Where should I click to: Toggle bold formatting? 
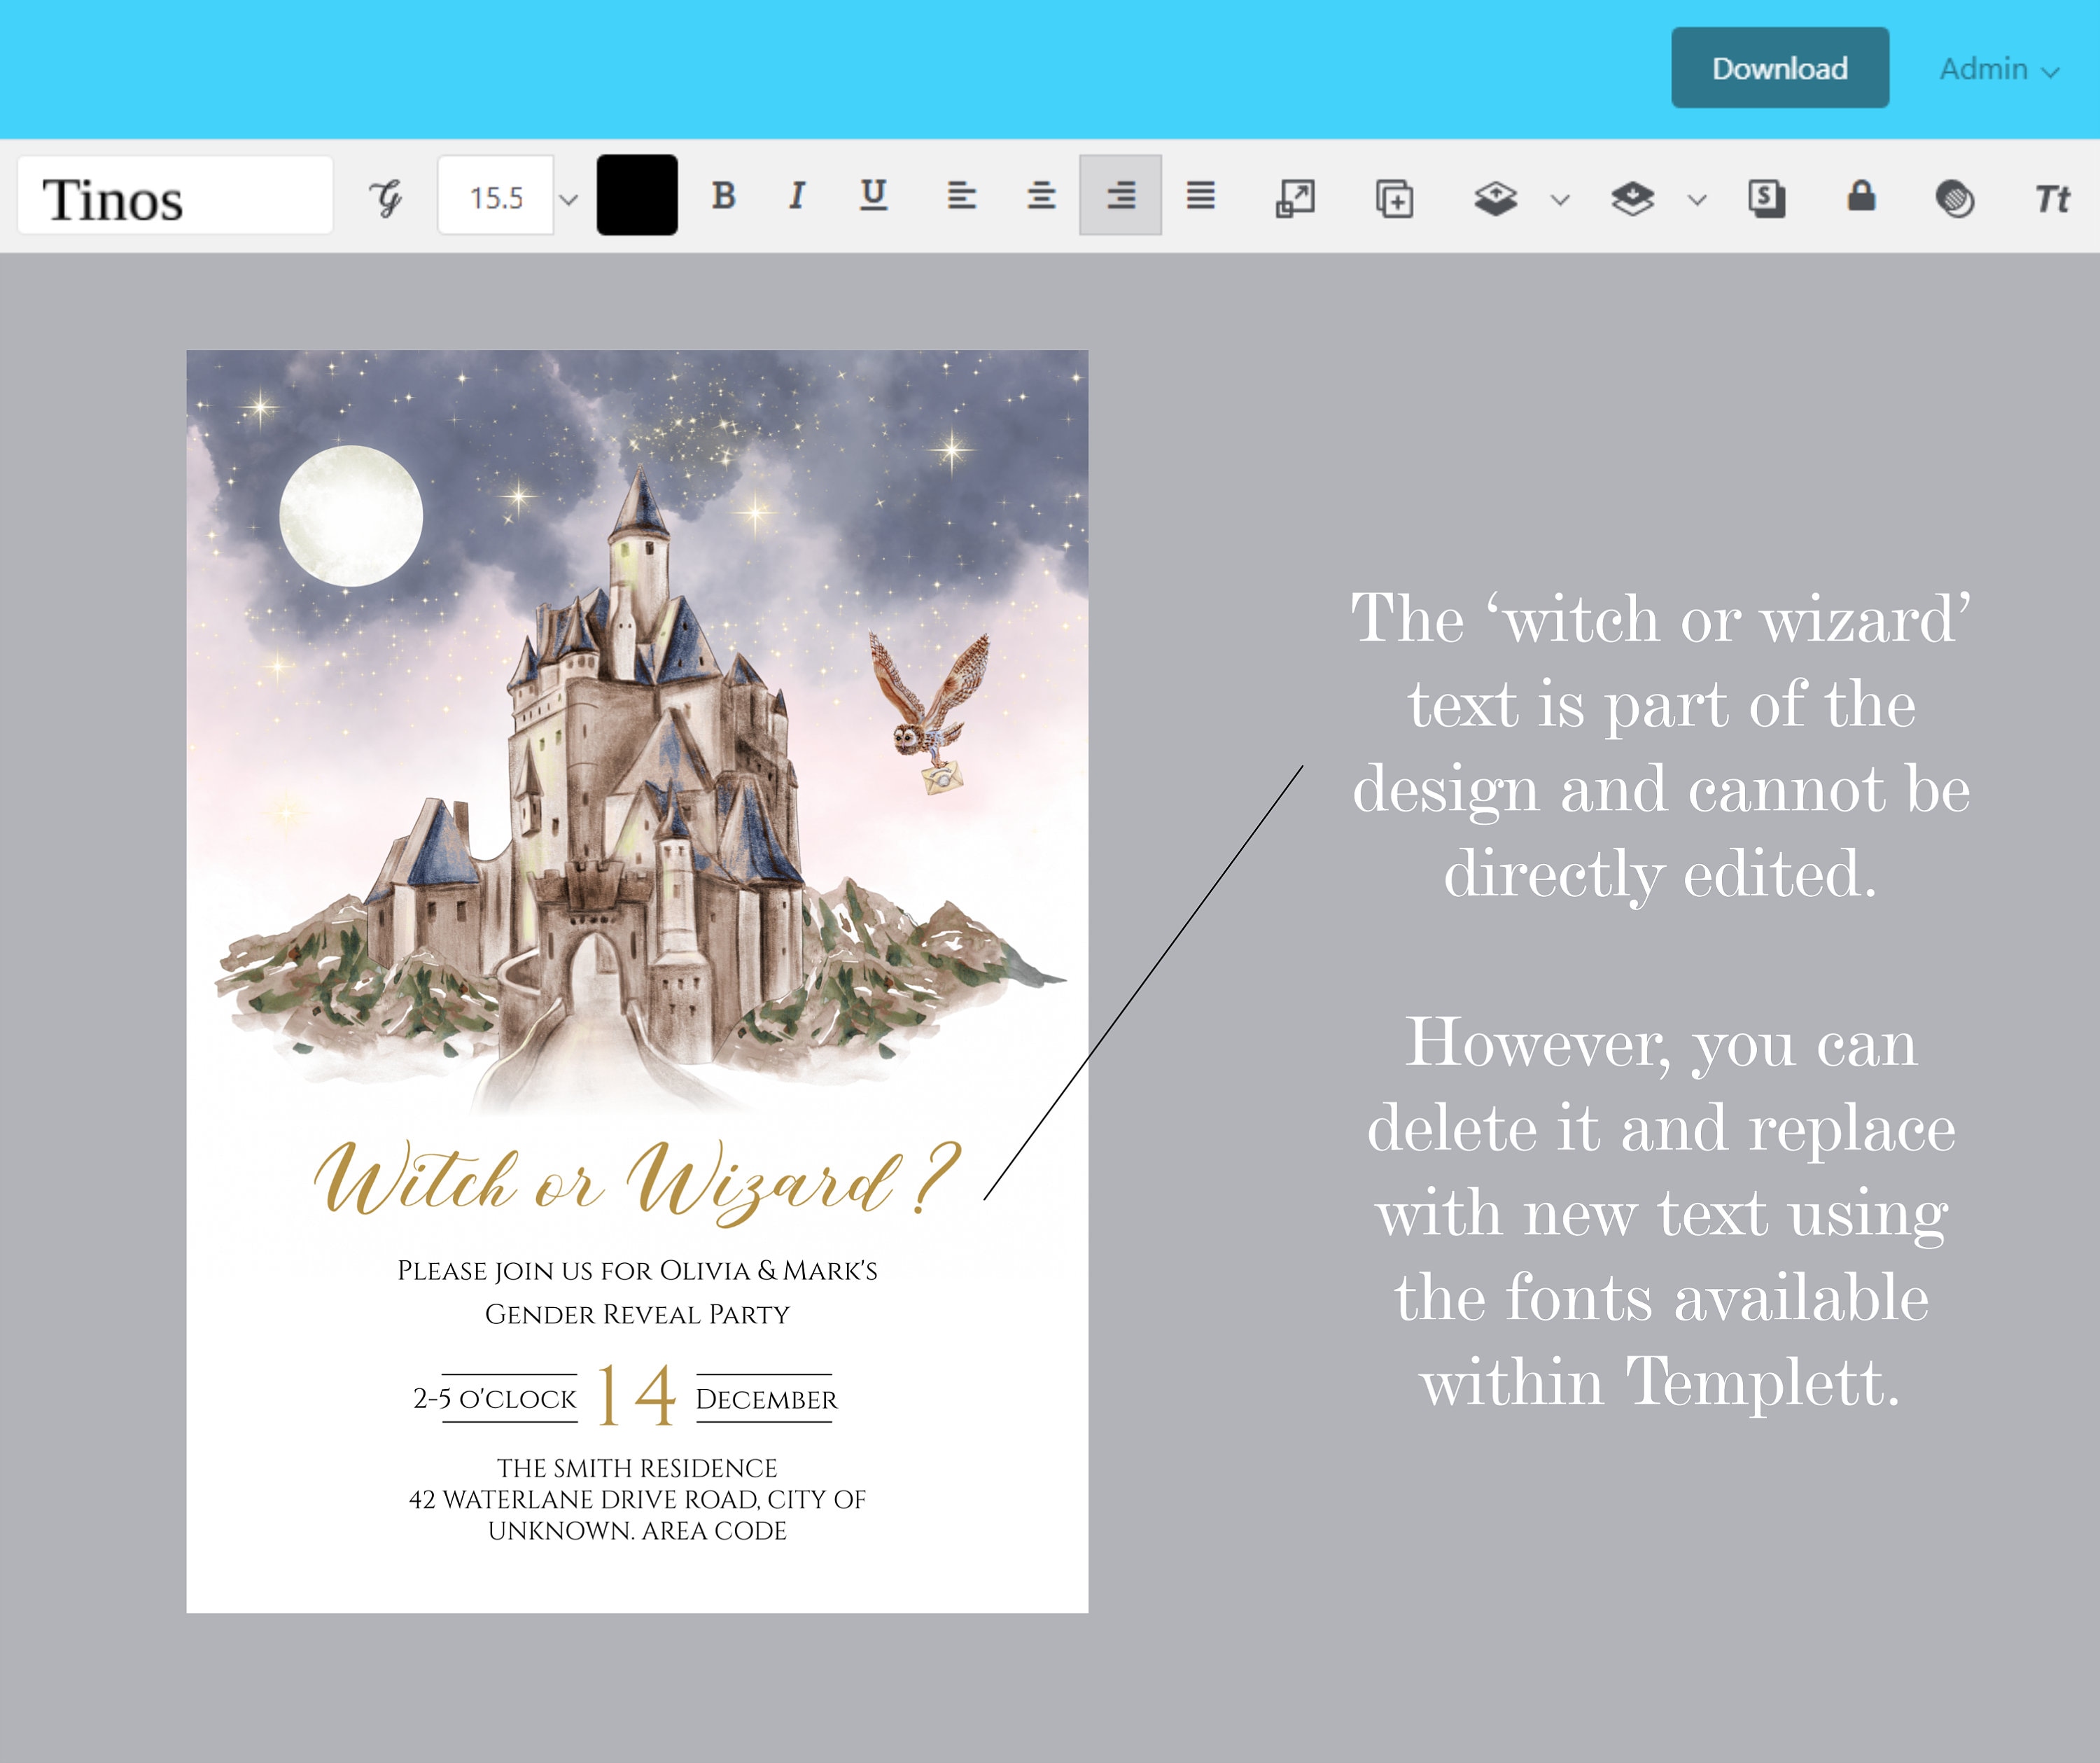coord(726,196)
